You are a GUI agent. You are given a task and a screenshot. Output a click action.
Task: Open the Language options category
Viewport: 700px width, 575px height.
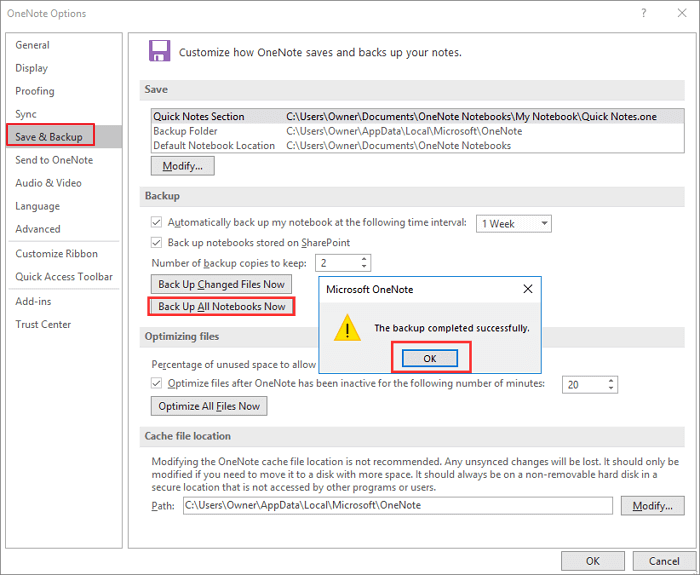pyautogui.click(x=64, y=206)
